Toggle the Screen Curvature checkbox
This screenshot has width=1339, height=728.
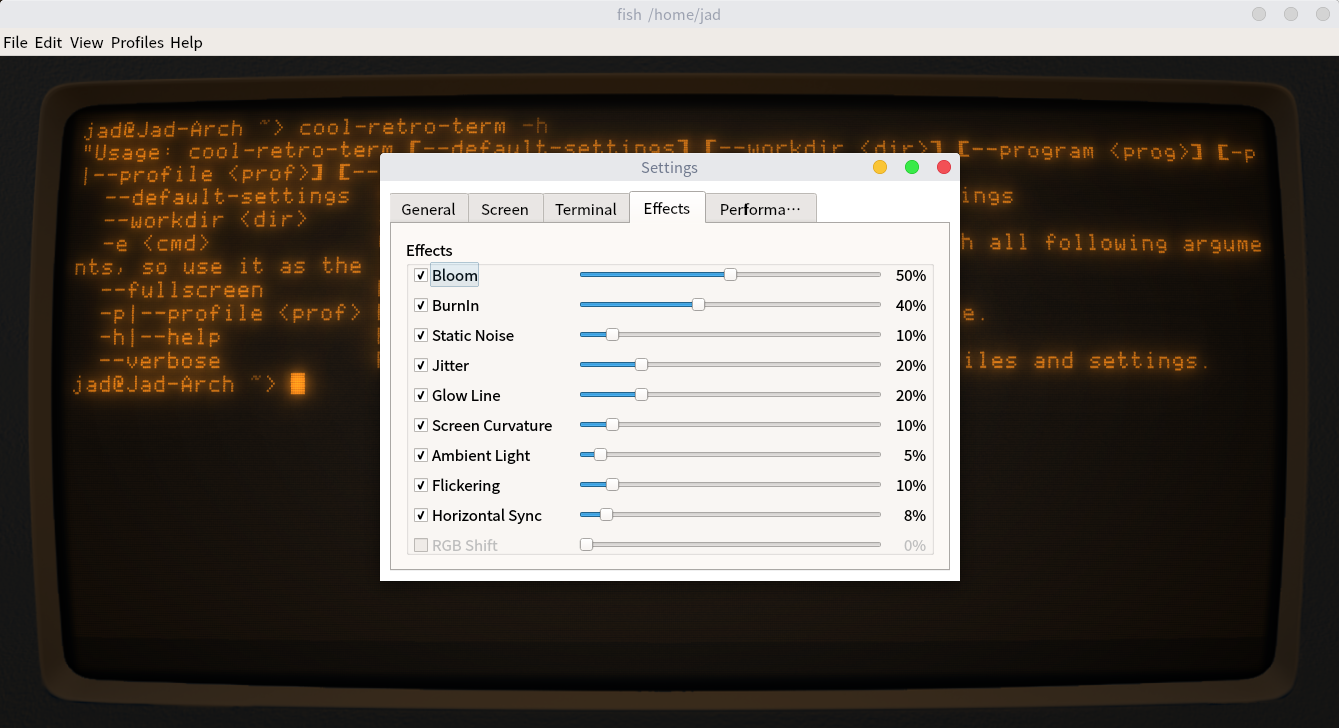(421, 425)
